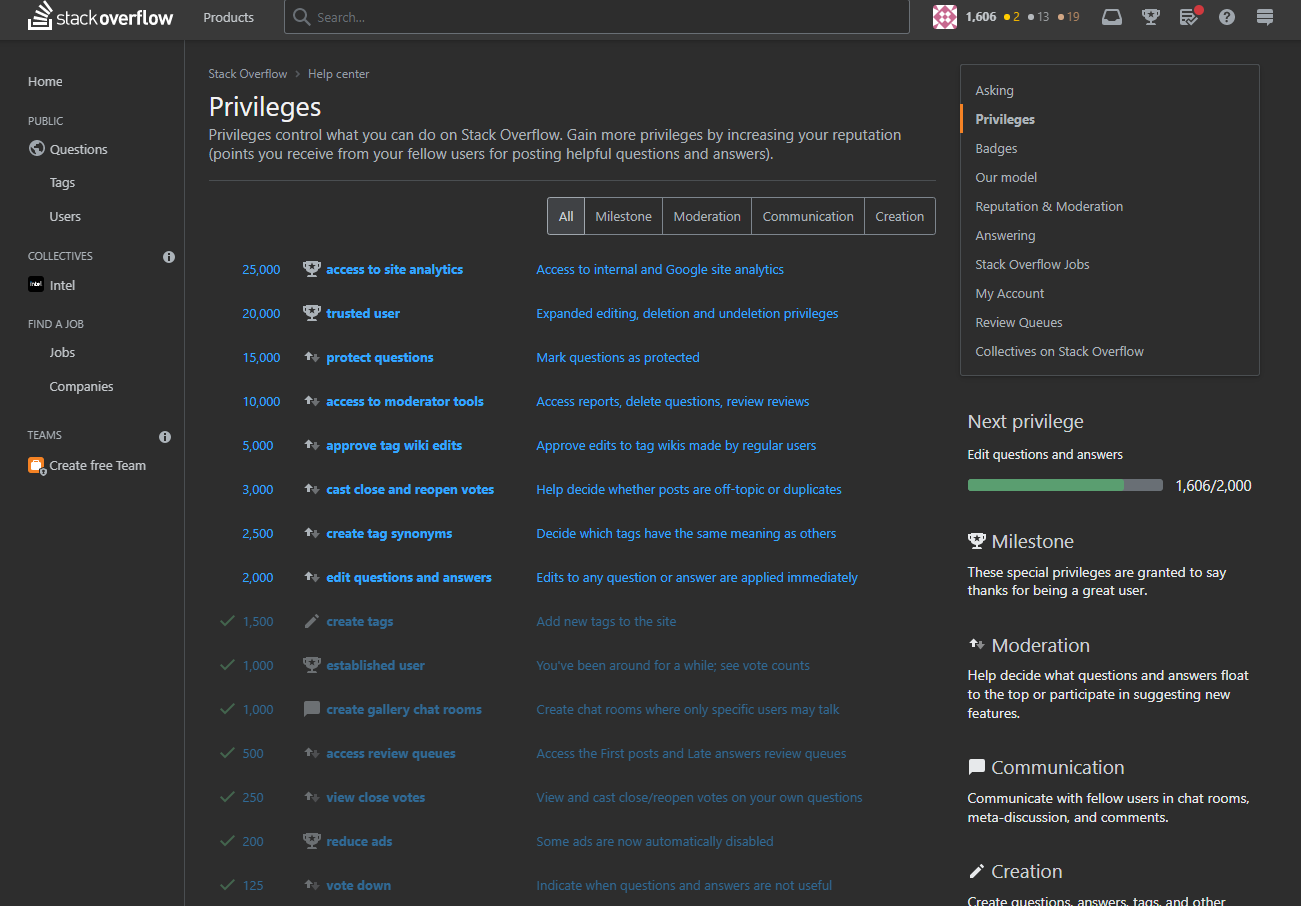The height and width of the screenshot is (906, 1301).
Task: Open the trusted user privilege
Action: pos(363,313)
